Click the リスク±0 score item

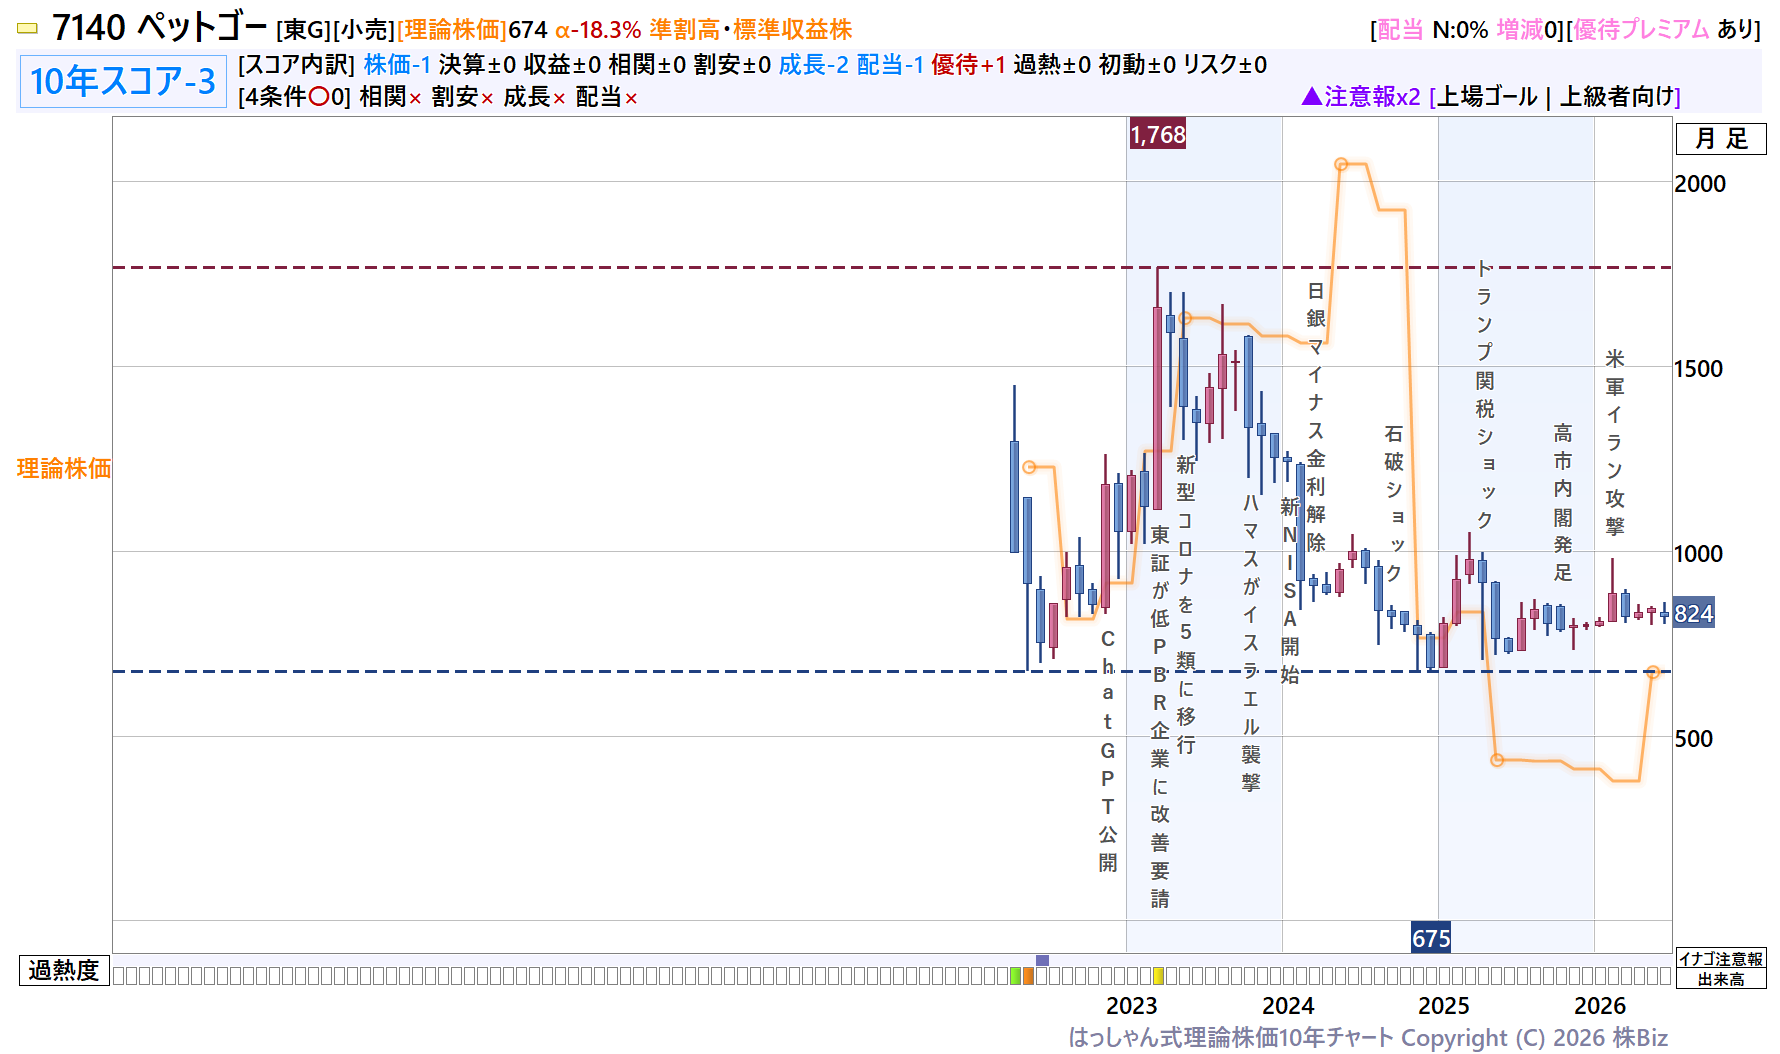[1225, 65]
